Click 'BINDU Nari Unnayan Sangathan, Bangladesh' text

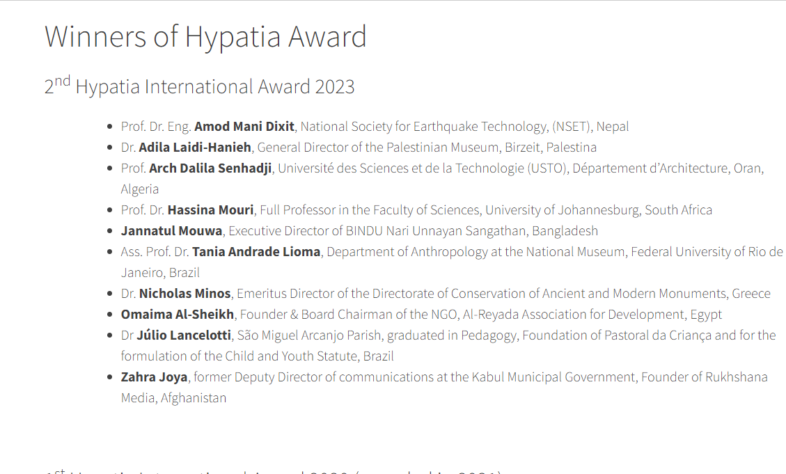472,231
